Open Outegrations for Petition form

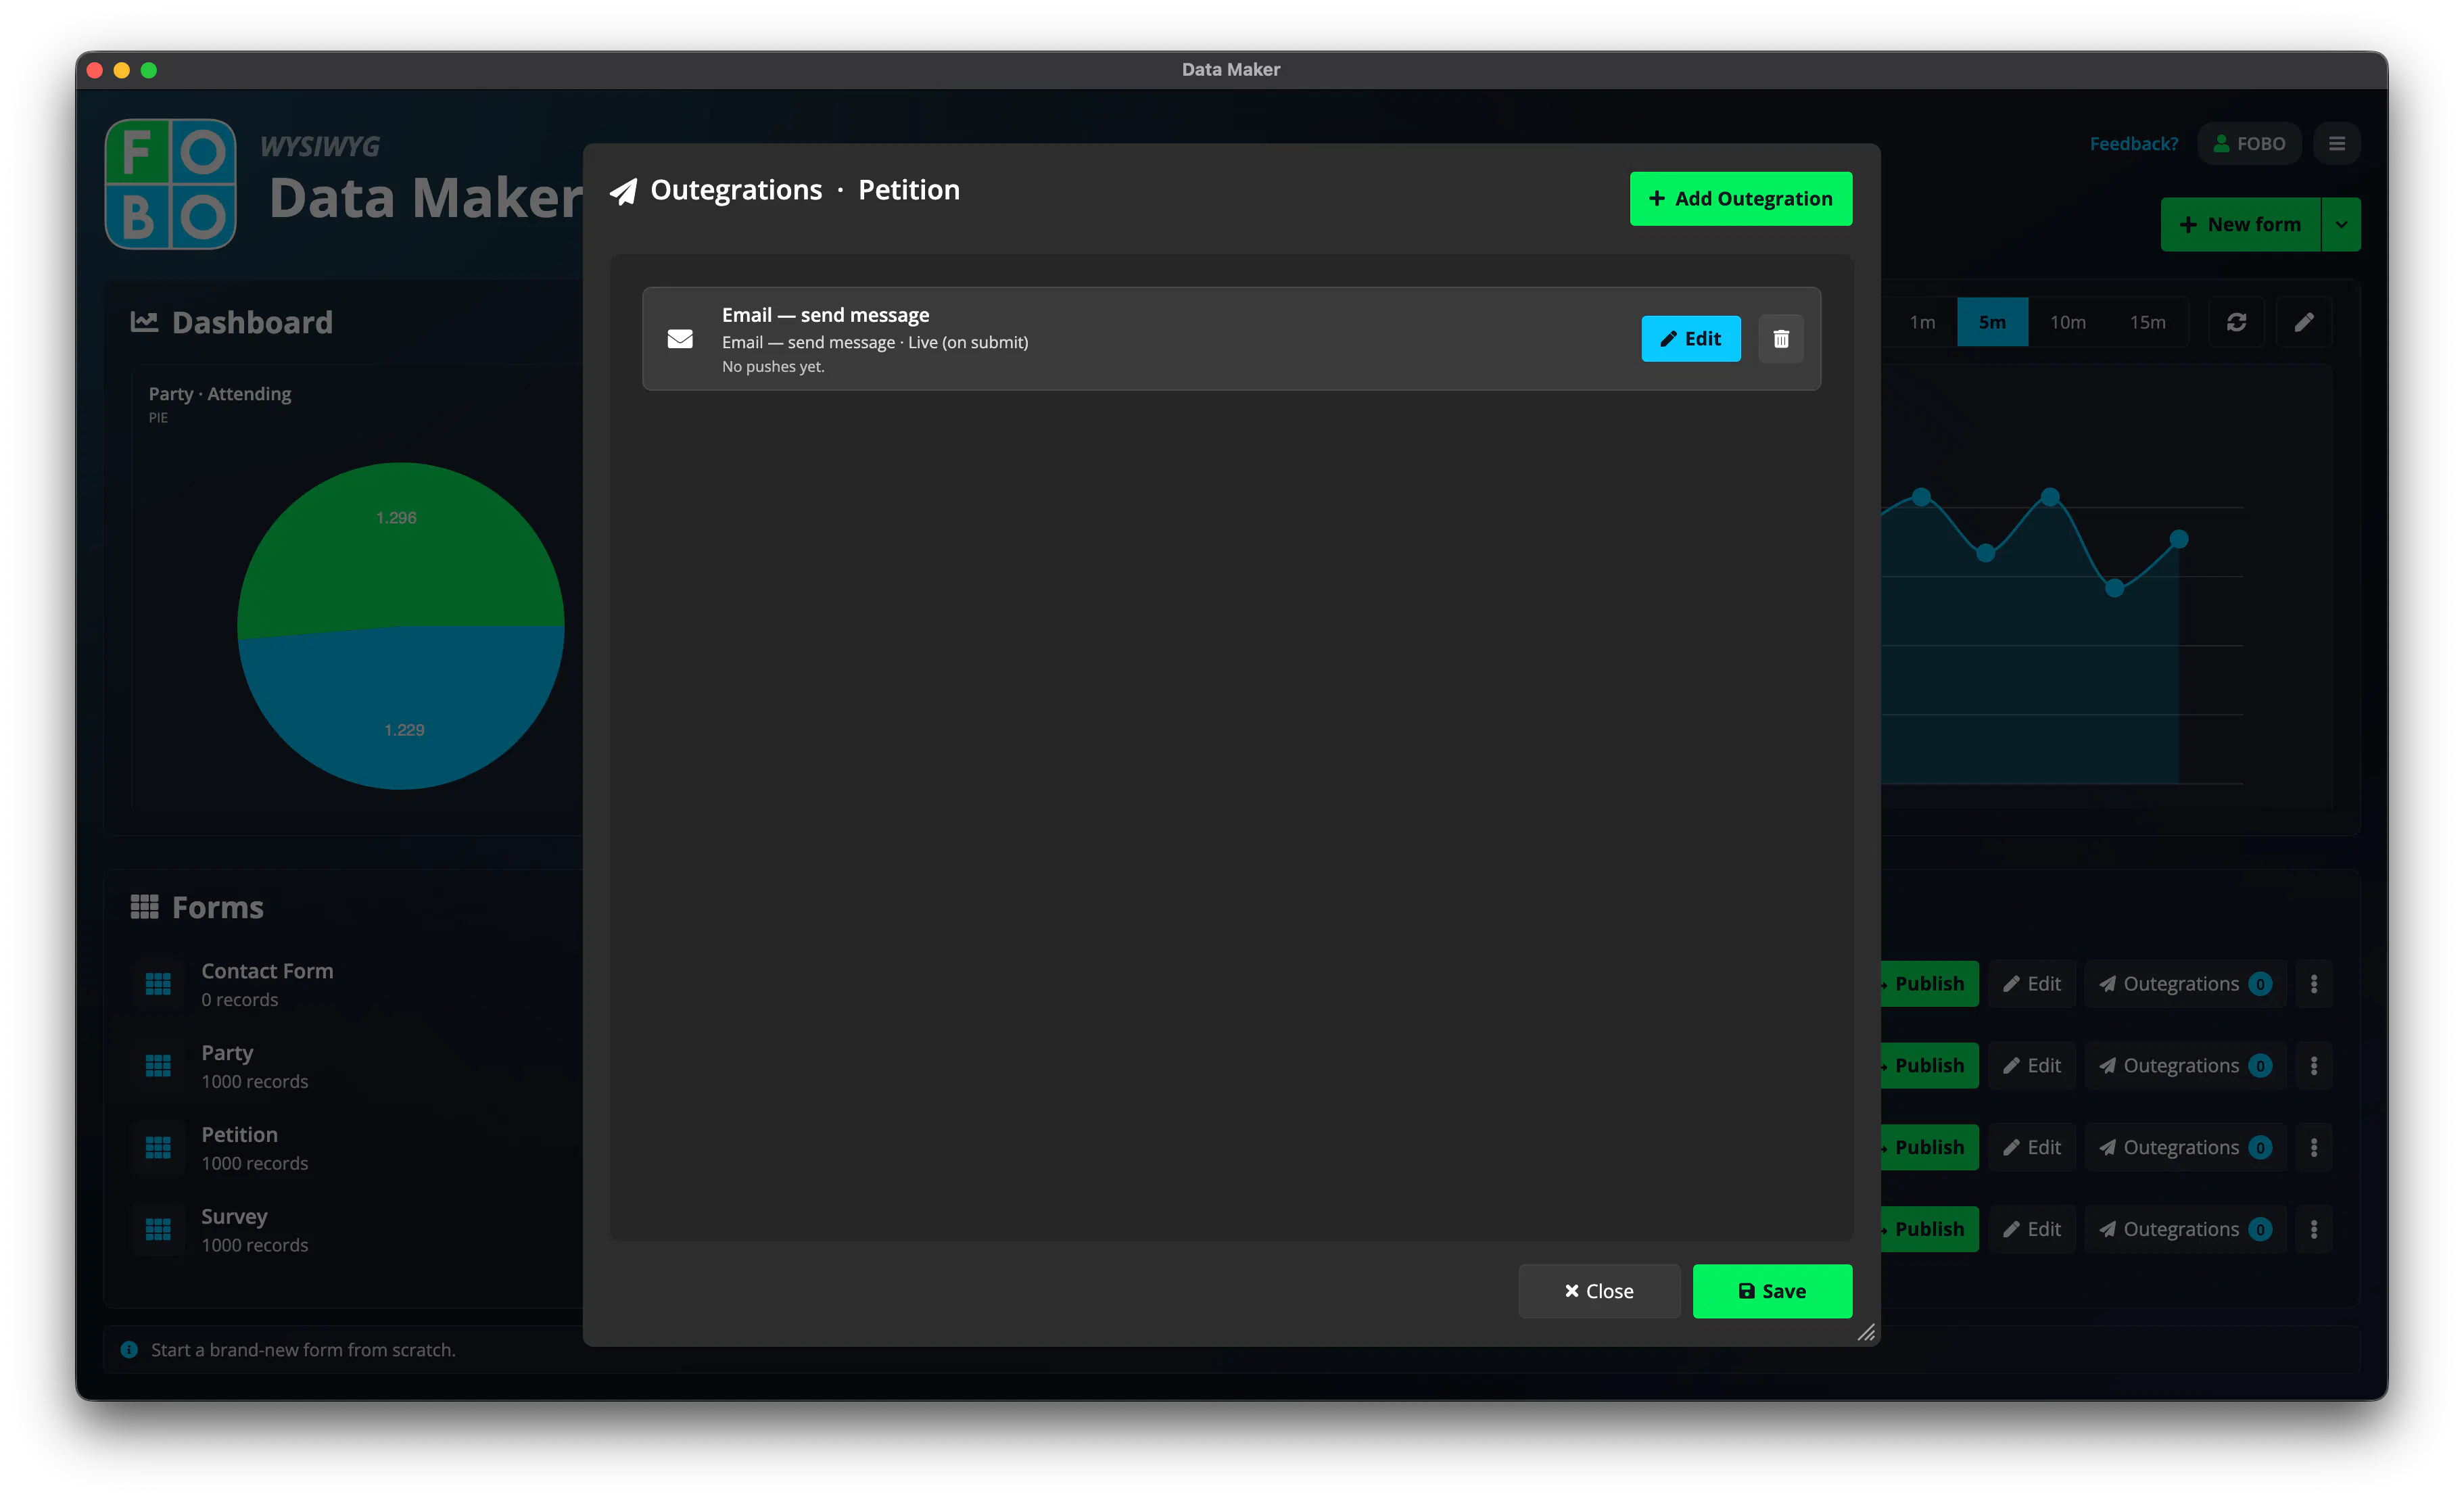(2184, 1148)
